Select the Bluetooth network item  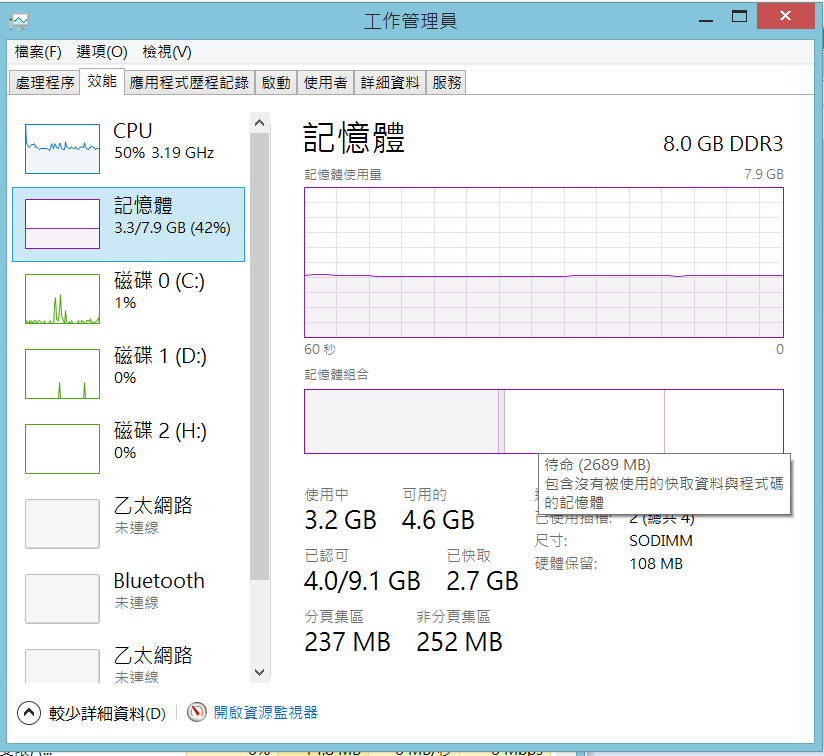(x=62, y=599)
